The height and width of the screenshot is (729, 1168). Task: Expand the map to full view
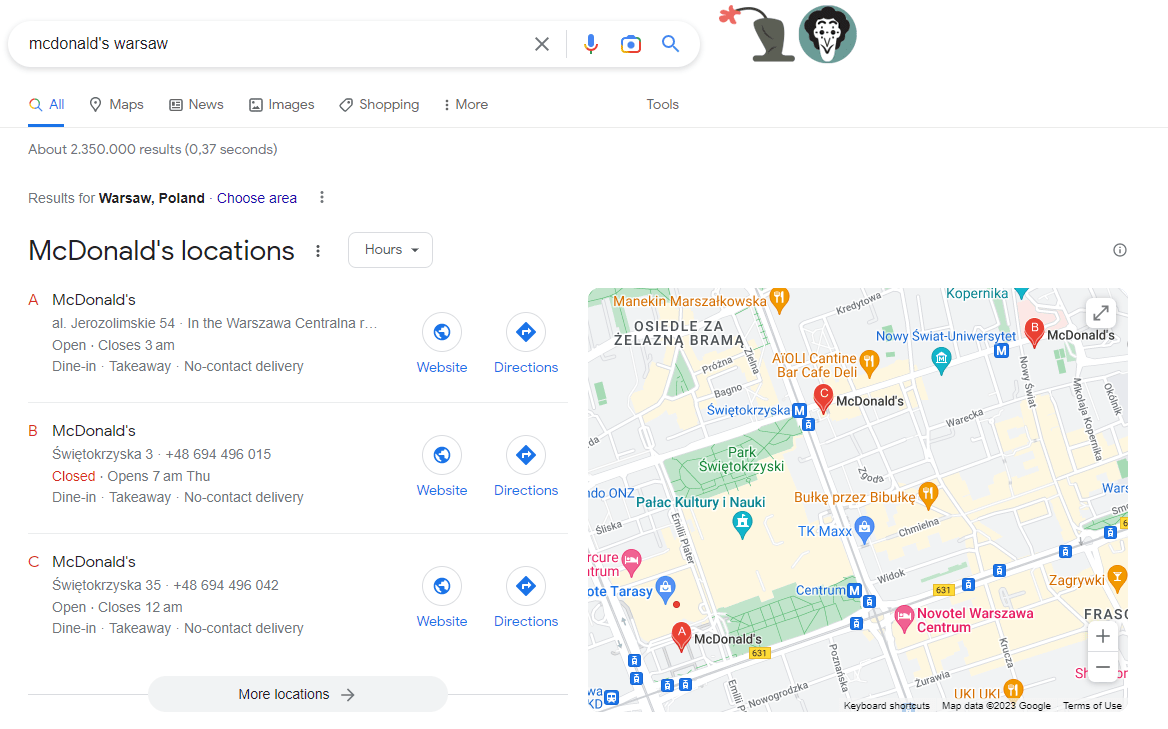(1101, 313)
